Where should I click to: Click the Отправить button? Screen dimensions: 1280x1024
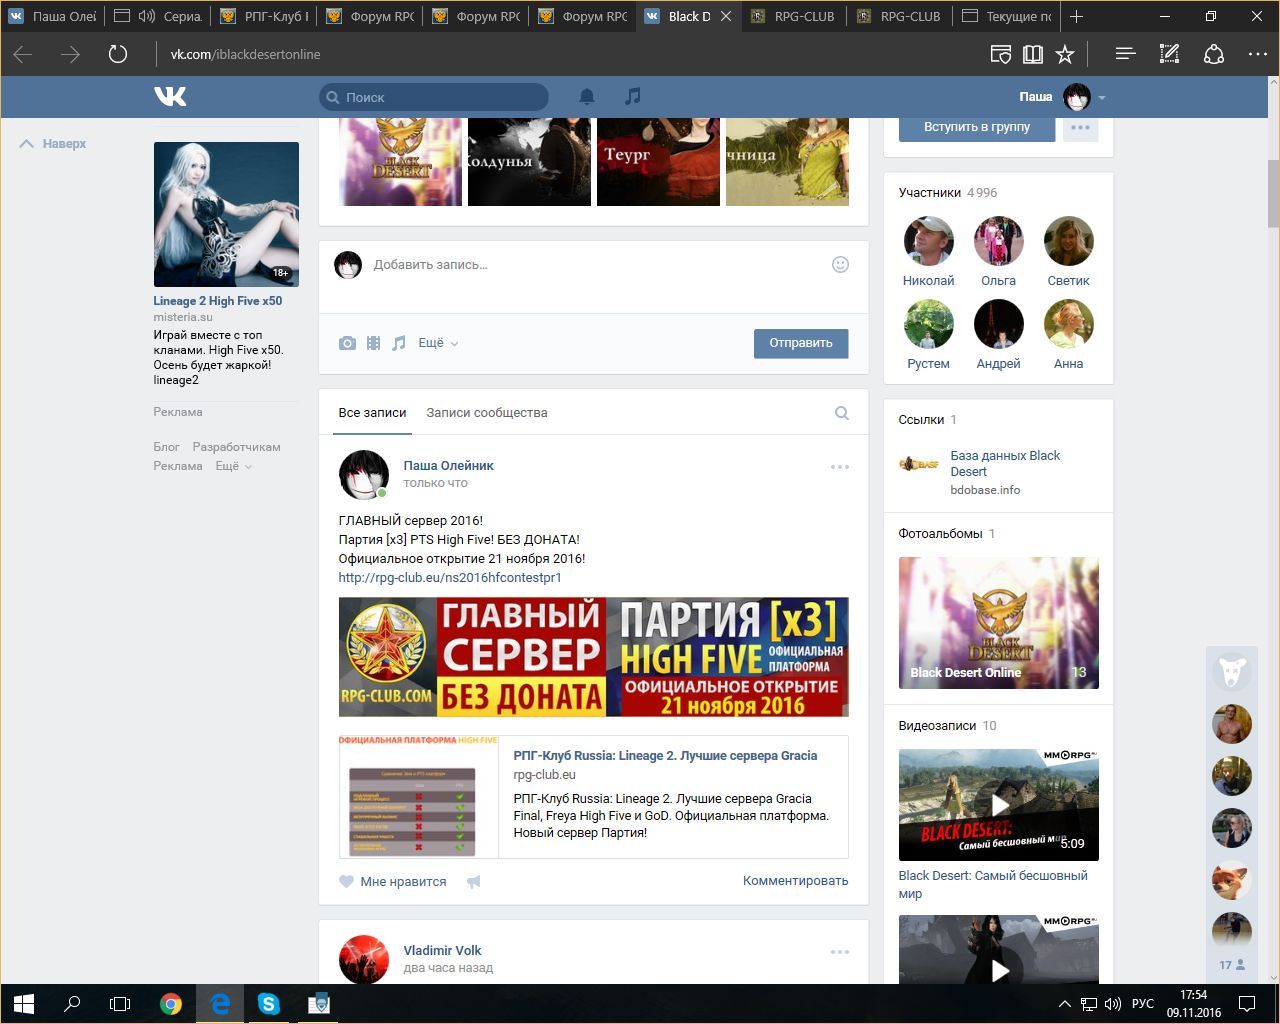[801, 343]
